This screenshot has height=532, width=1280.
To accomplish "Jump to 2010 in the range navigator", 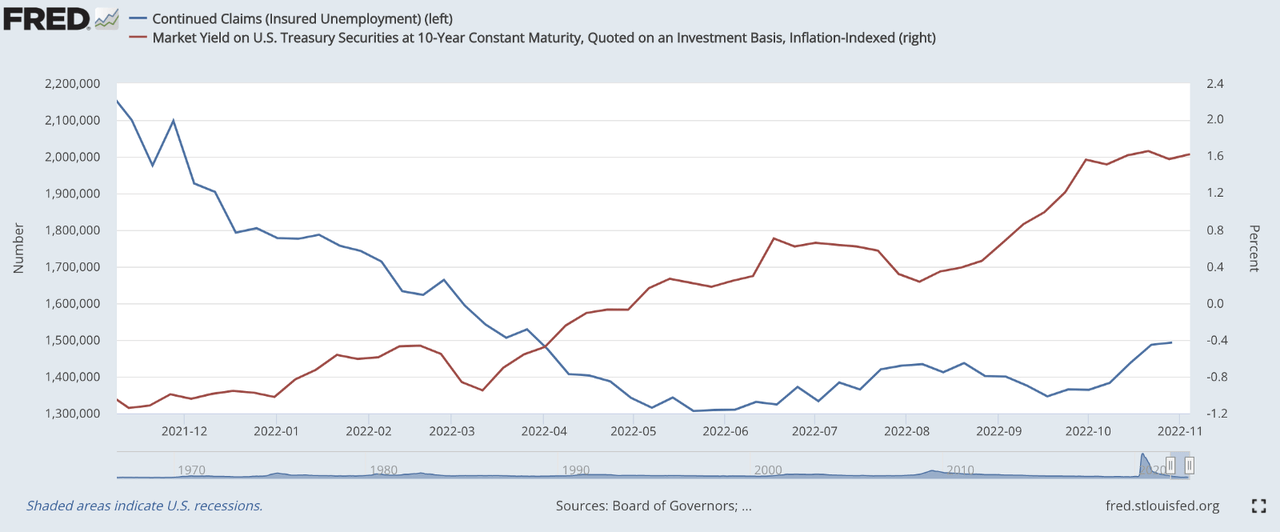I will tap(960, 469).
